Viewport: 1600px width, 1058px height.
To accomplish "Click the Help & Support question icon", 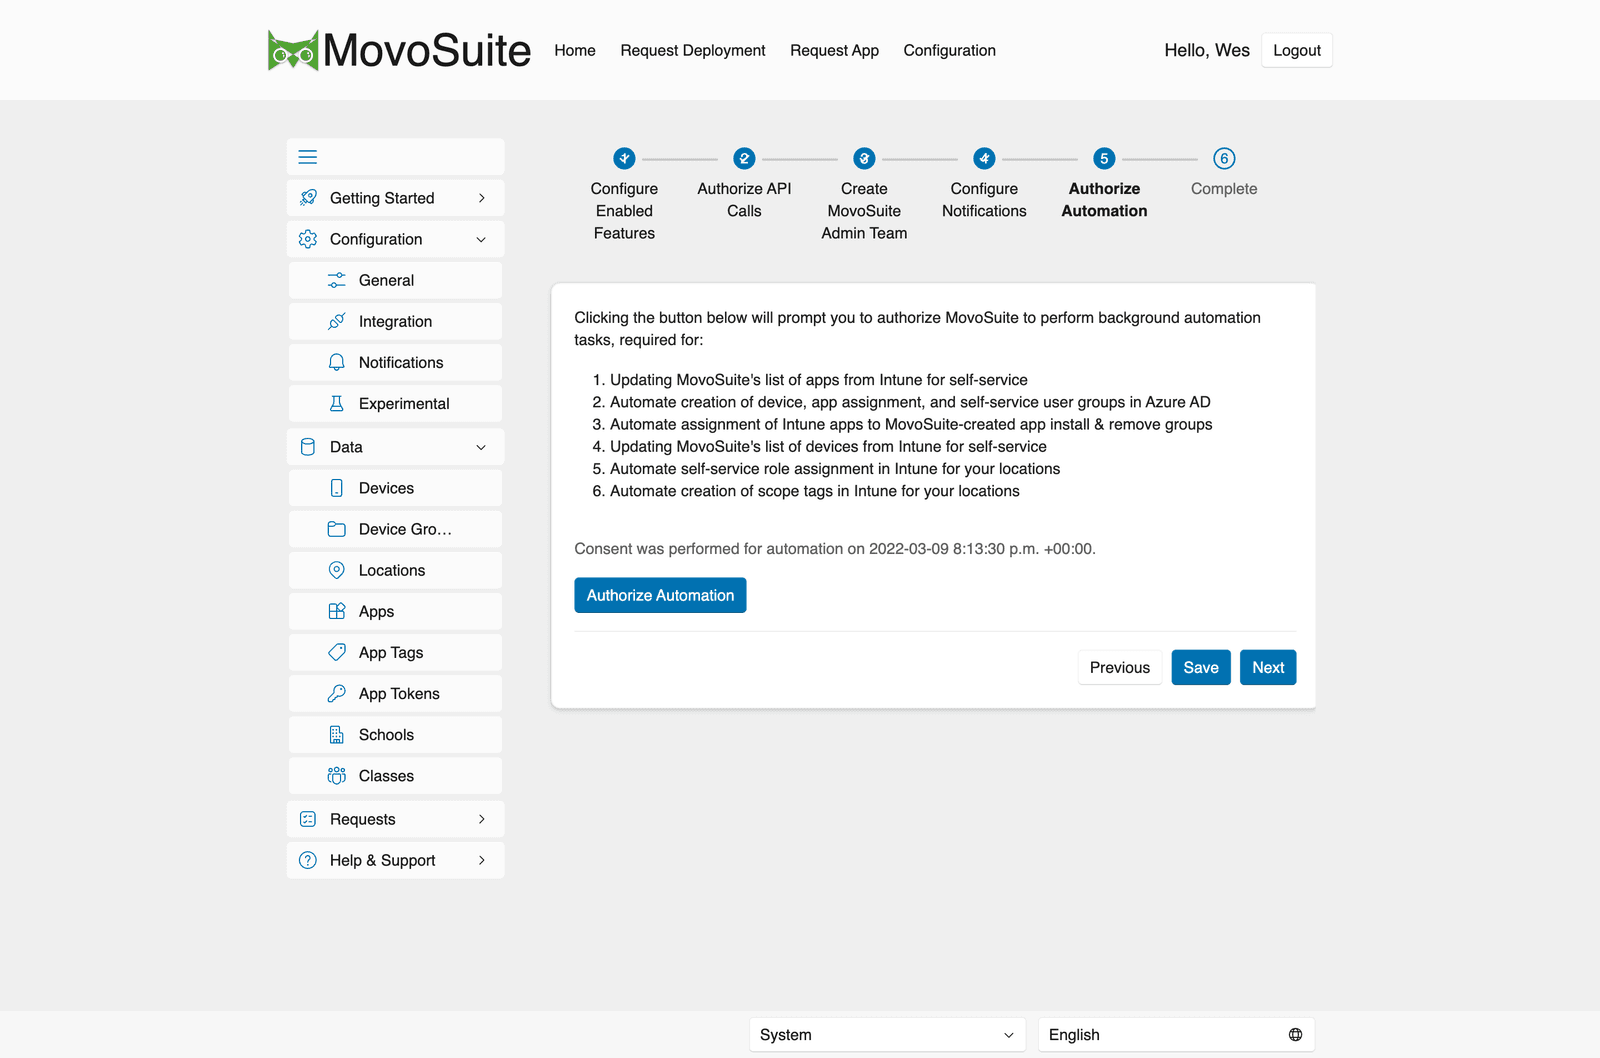I will pos(308,860).
